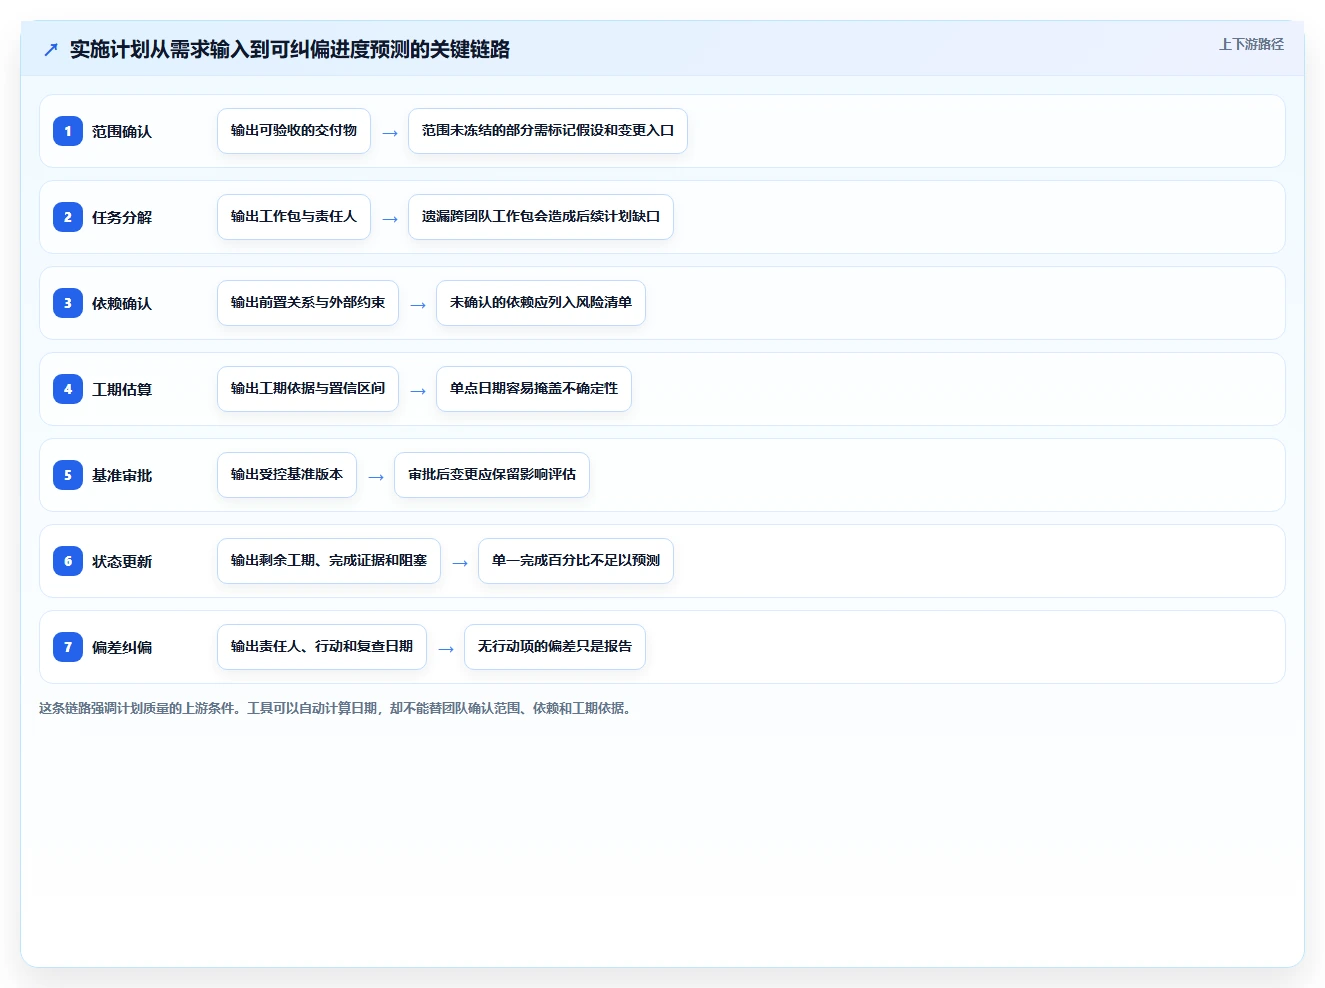Select the 输出剩余工期、完成证据和阻塞 chip
1325x988 pixels.
click(329, 561)
